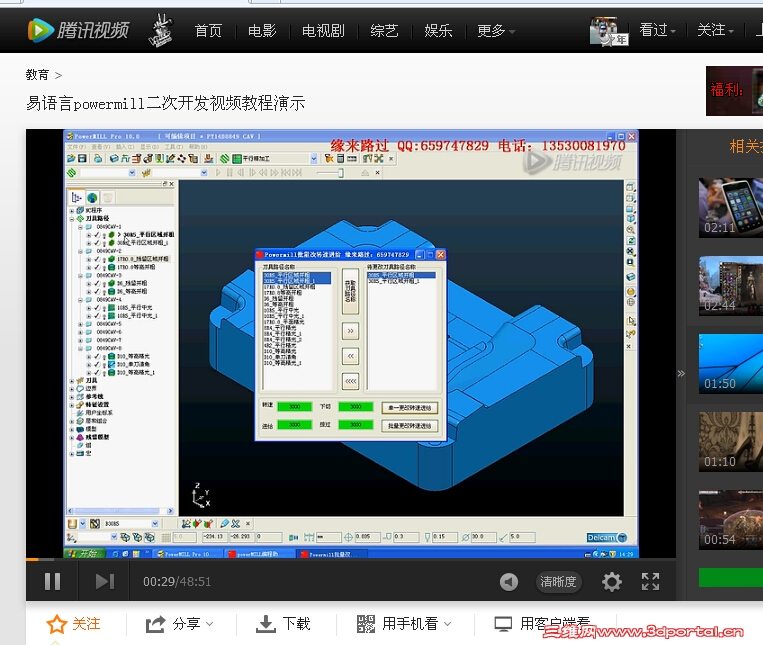Viewport: 763px width, 645px height.
Task: Click the tool icon in PowerMILL bottom toolbar
Action: (x=72, y=524)
